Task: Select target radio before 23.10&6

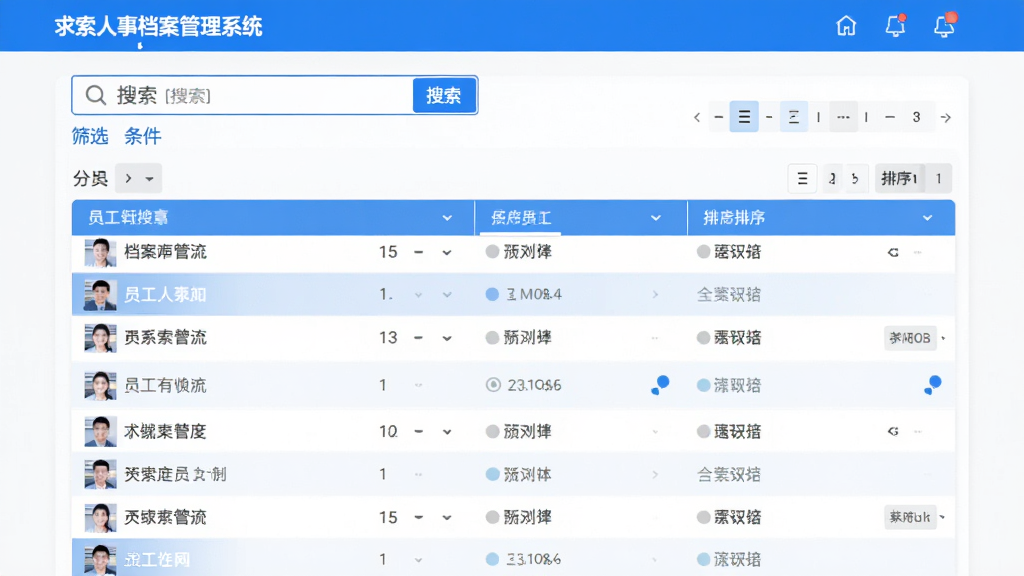Action: pos(493,385)
